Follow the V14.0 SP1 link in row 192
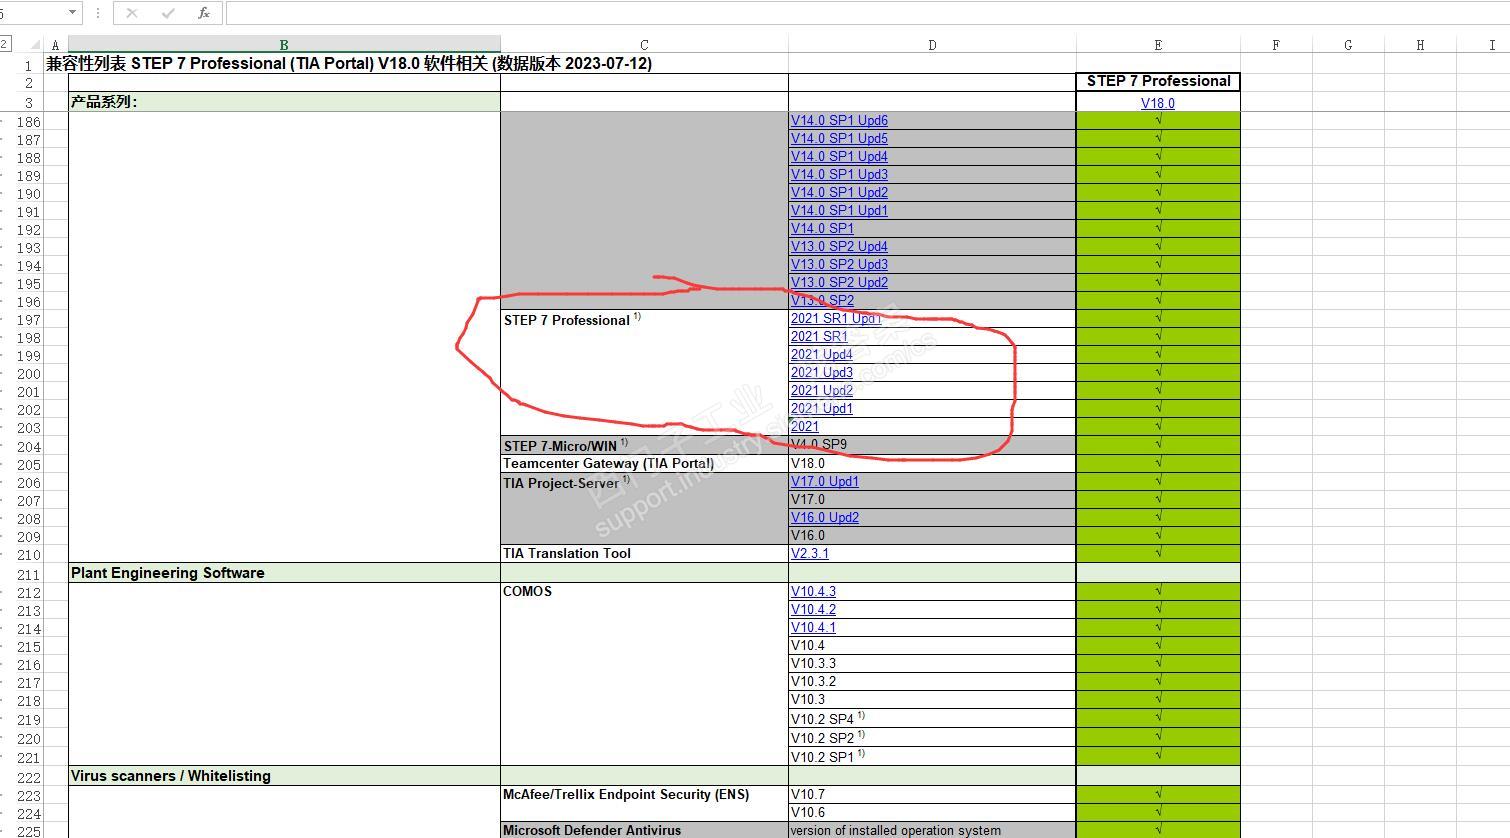 822,228
